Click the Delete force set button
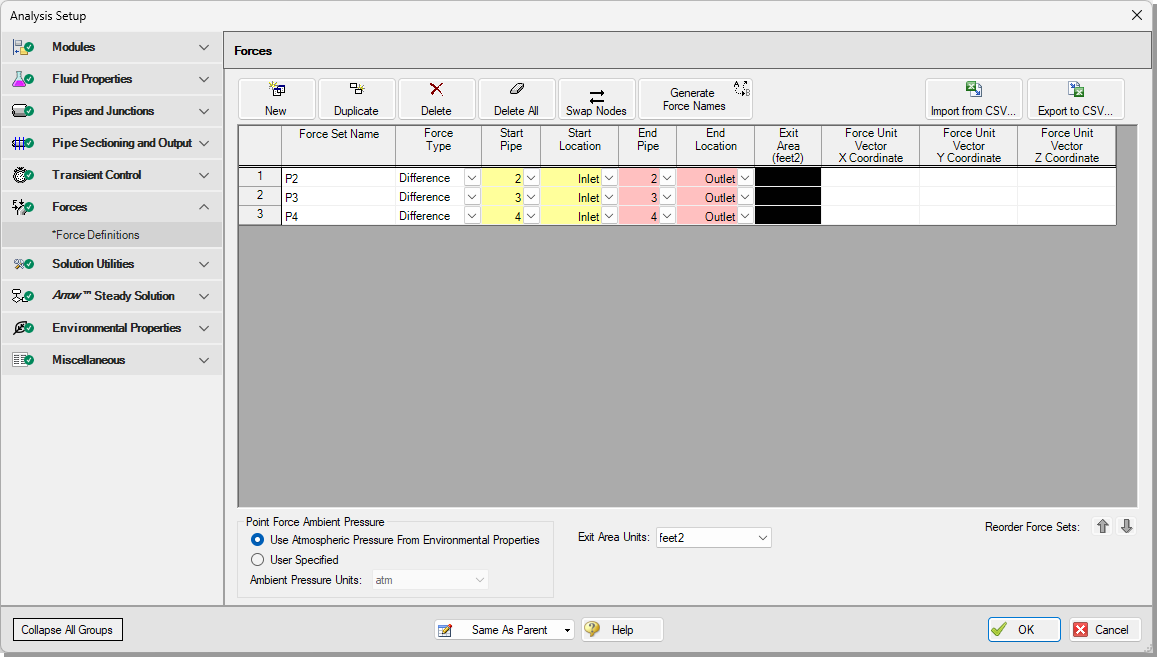 [x=436, y=99]
